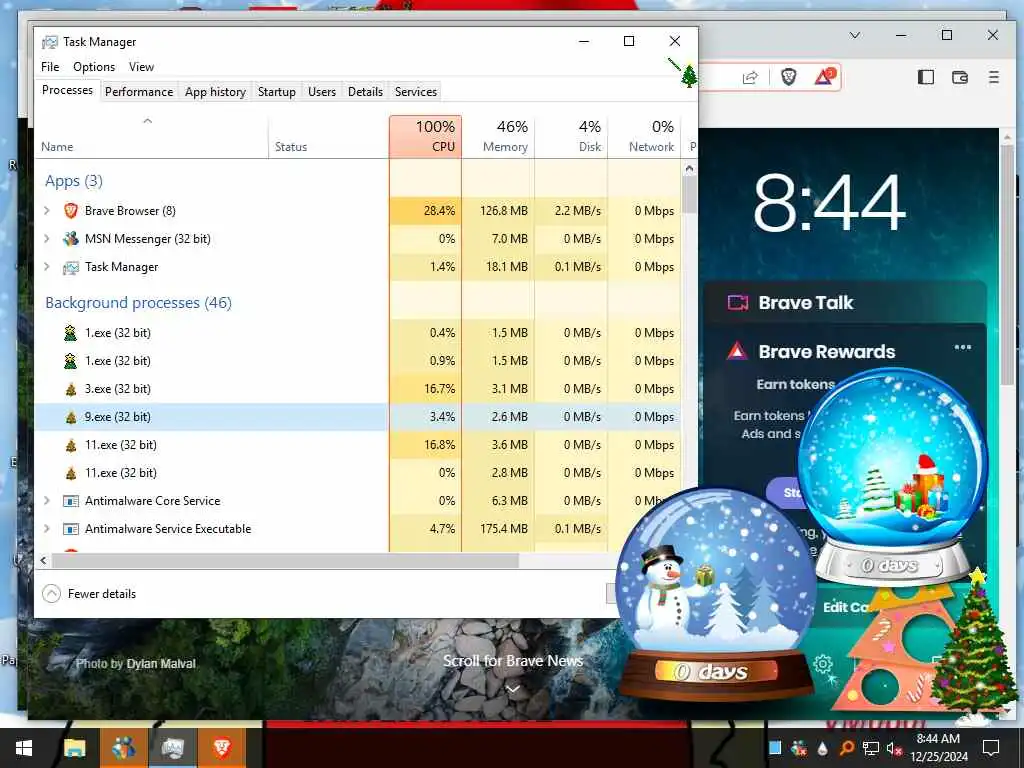Open the Brave Wallet icon
The height and width of the screenshot is (768, 1024).
pyautogui.click(x=959, y=77)
